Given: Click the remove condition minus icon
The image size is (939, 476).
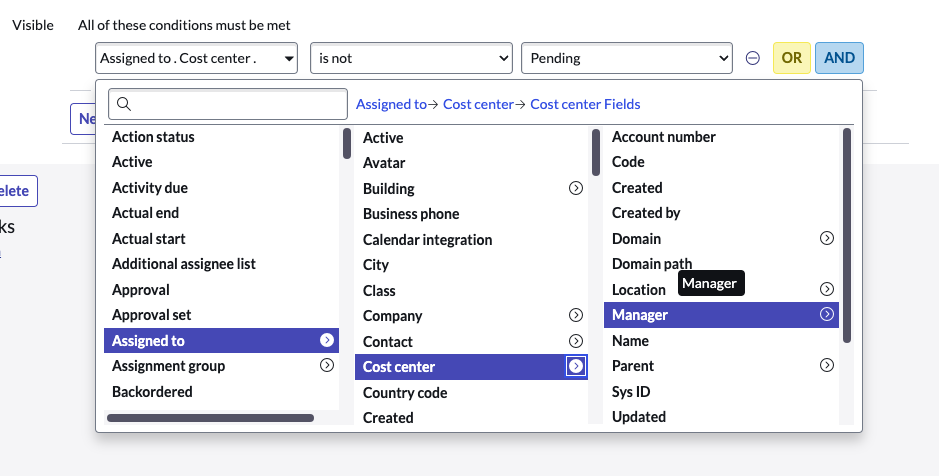Looking at the screenshot, I should pyautogui.click(x=753, y=58).
